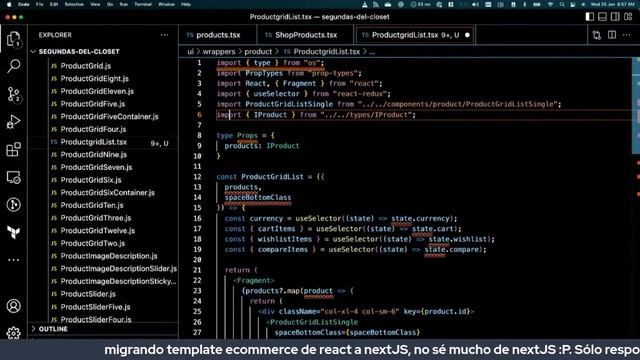The width and height of the screenshot is (640, 360).
Task: Open the Search view icon
Action: click(13, 66)
